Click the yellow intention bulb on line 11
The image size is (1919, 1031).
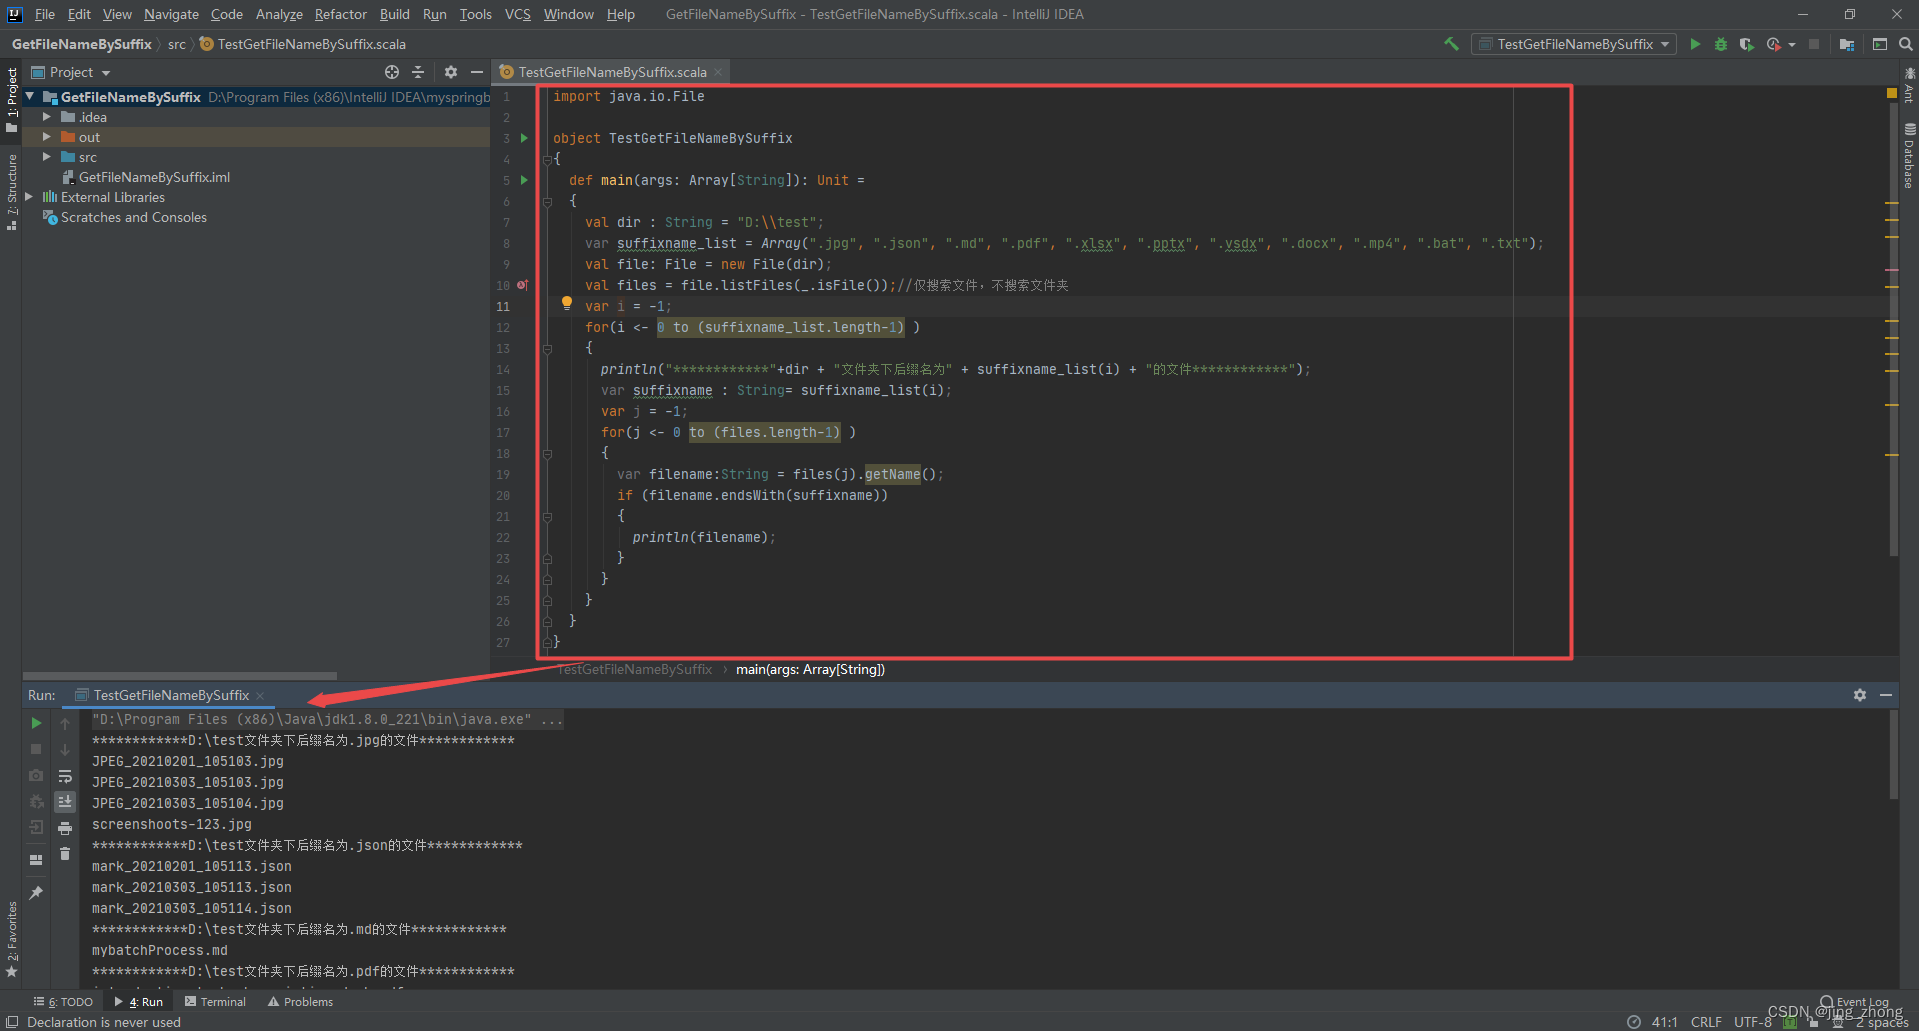pyautogui.click(x=567, y=303)
